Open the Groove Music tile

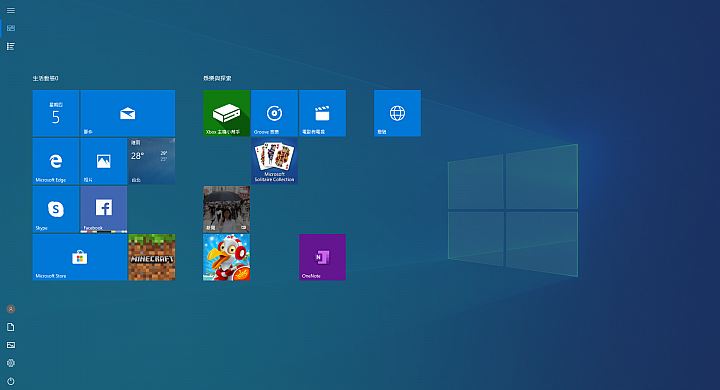(x=275, y=113)
